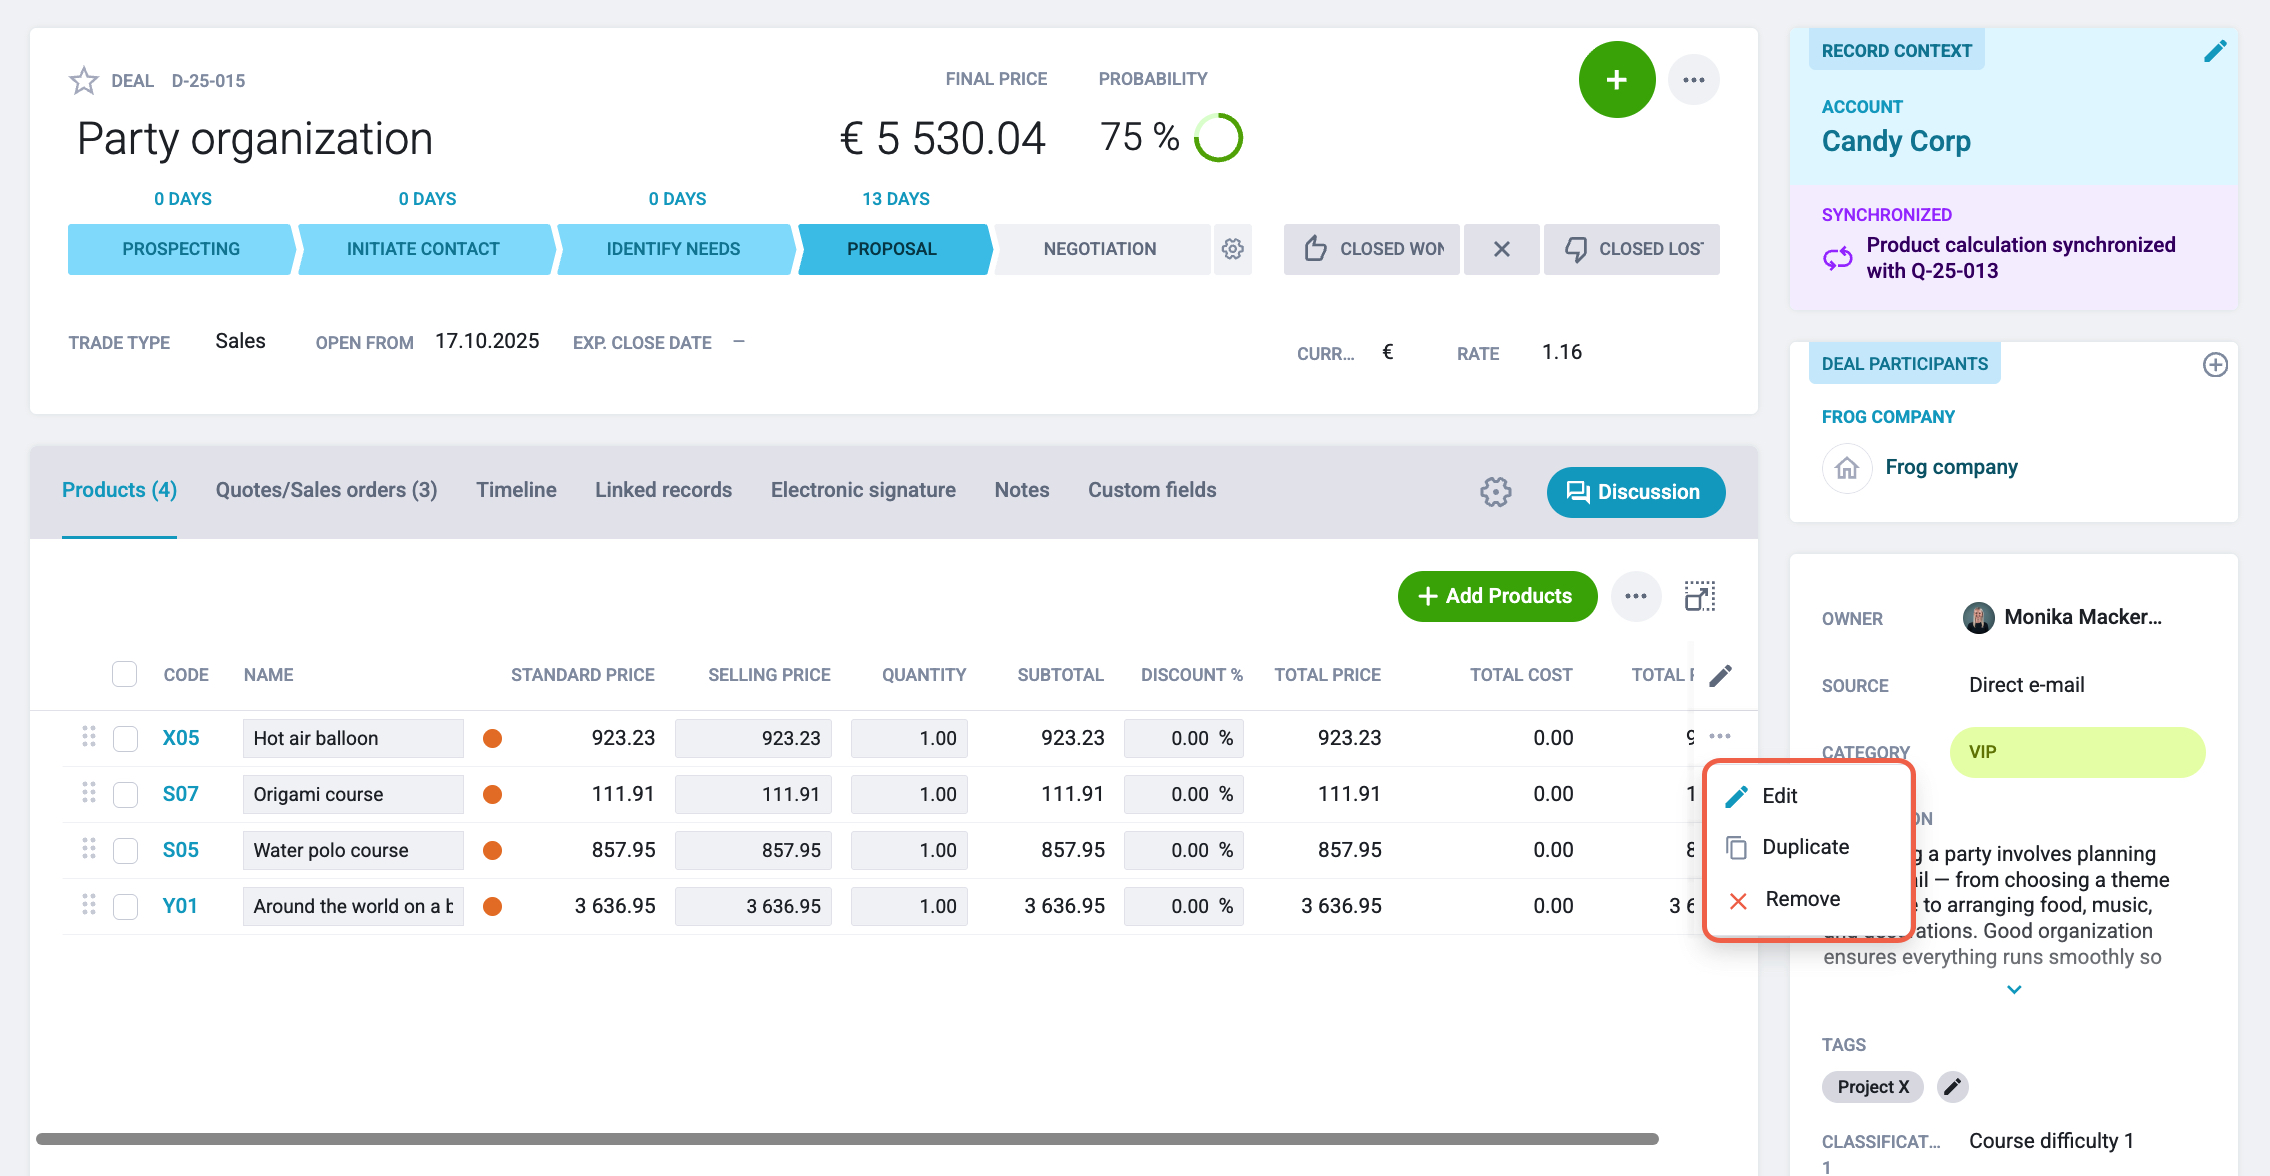The width and height of the screenshot is (2270, 1176).
Task: Edit quantity of Water polo course
Action: (909, 850)
